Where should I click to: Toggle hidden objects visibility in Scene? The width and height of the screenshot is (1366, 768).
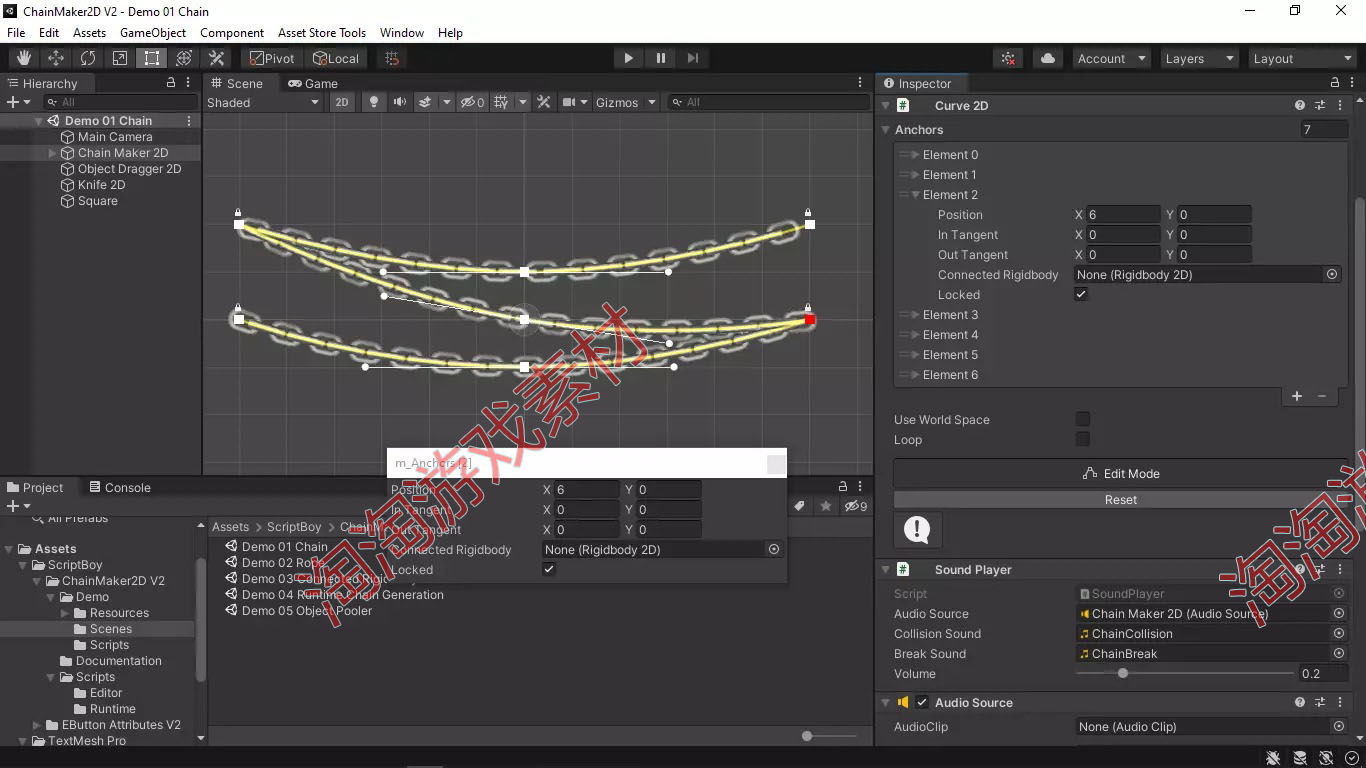[x=472, y=102]
